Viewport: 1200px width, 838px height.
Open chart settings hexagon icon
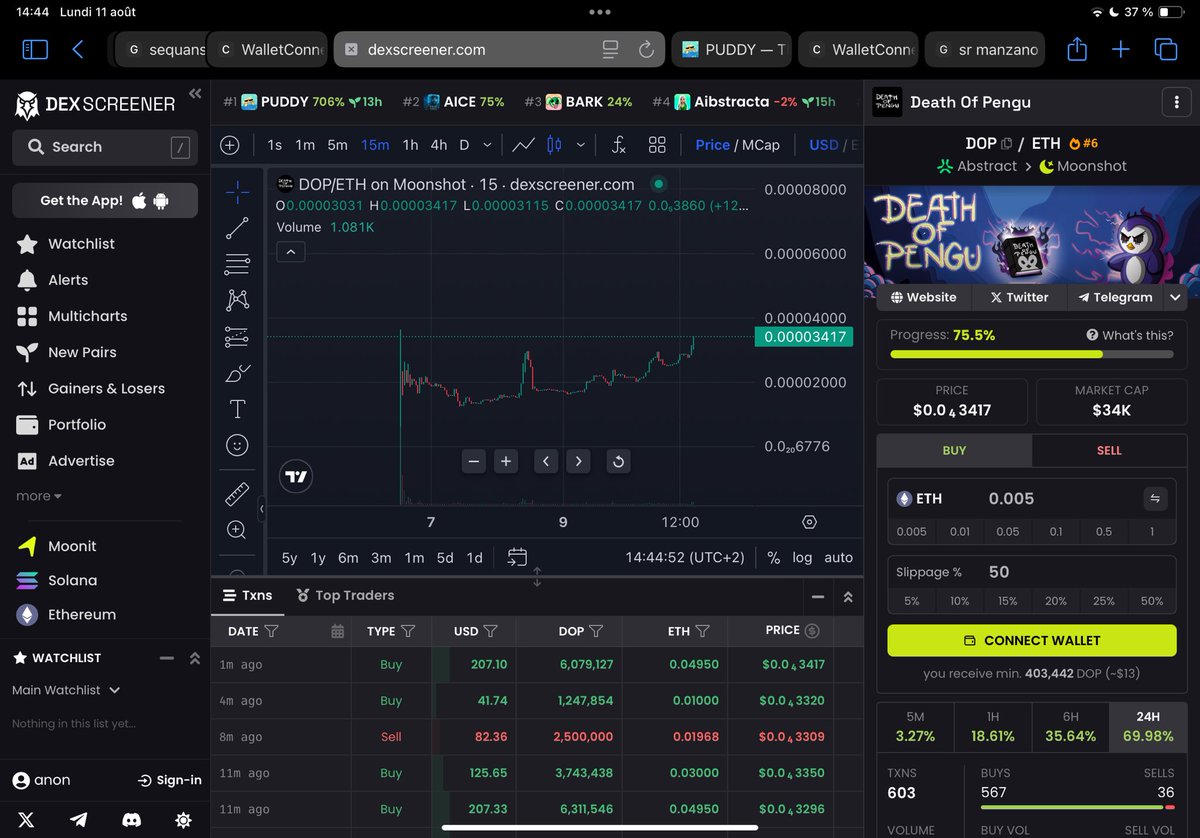tap(810, 522)
